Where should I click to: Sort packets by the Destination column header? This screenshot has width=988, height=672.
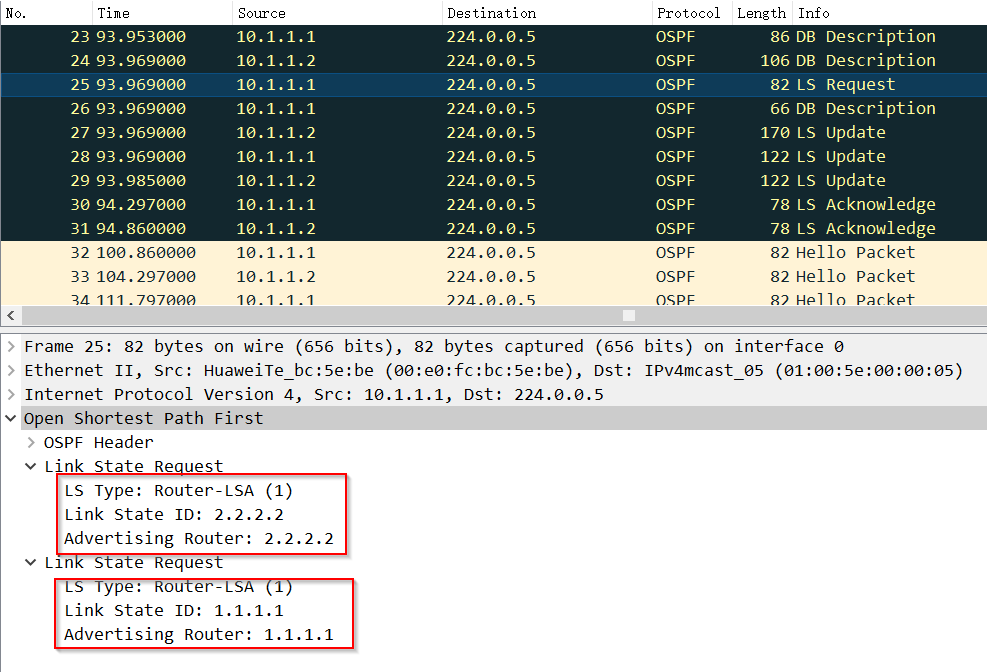[547, 13]
